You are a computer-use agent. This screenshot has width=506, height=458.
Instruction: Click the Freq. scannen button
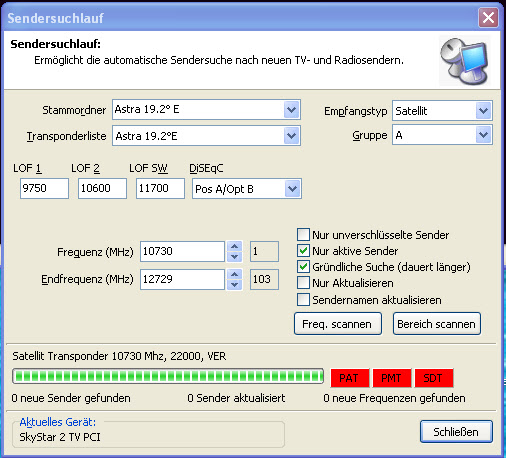click(338, 324)
